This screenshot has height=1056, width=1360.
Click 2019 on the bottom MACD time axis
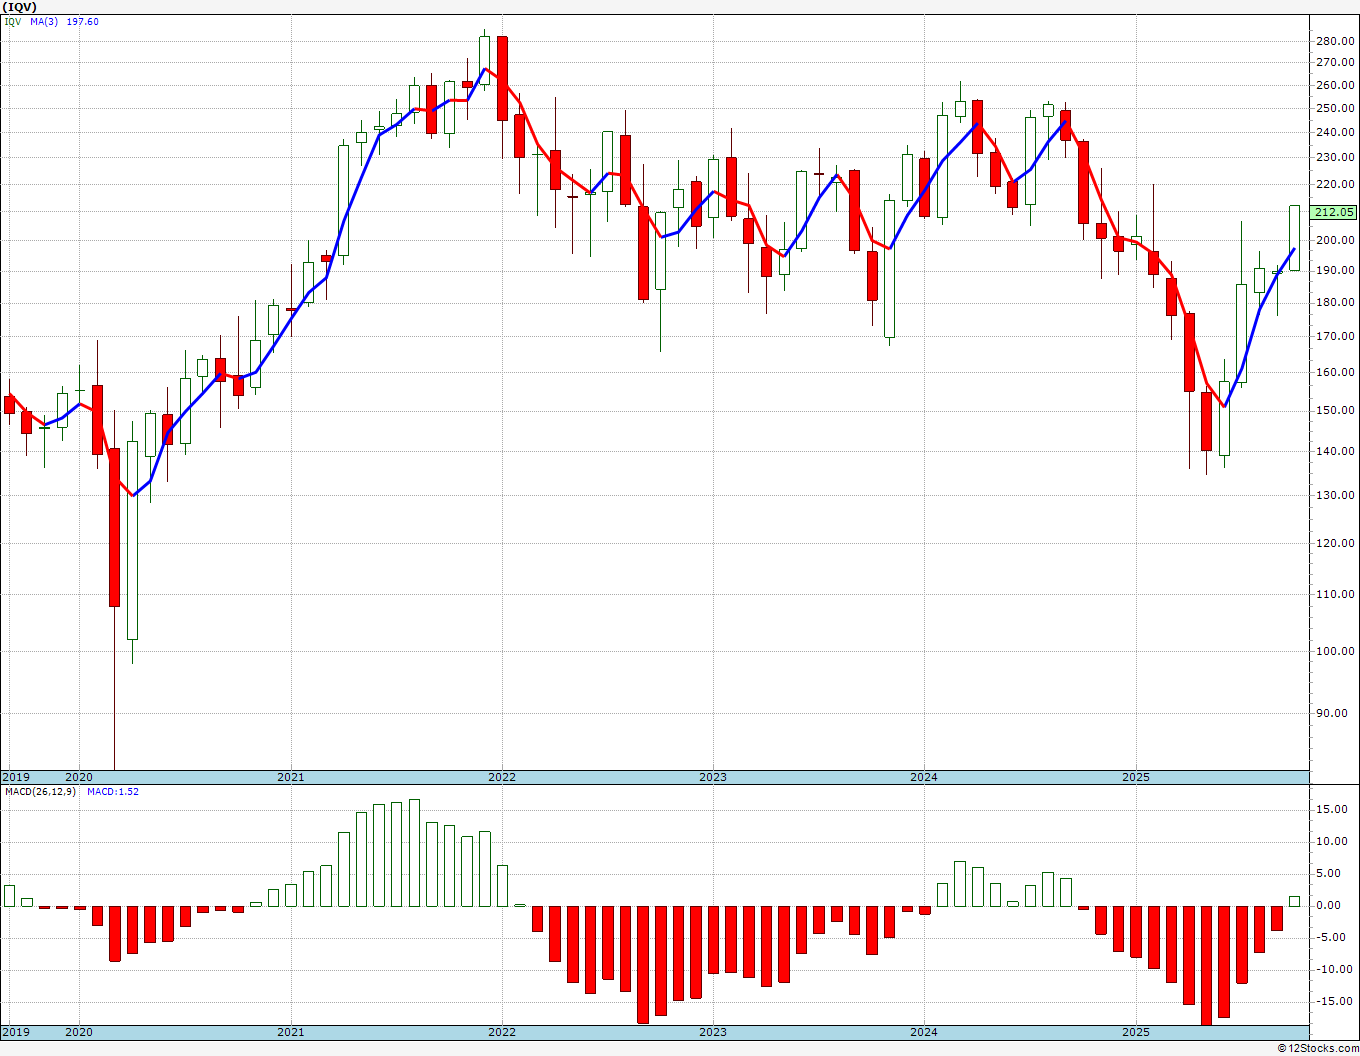15,1032
